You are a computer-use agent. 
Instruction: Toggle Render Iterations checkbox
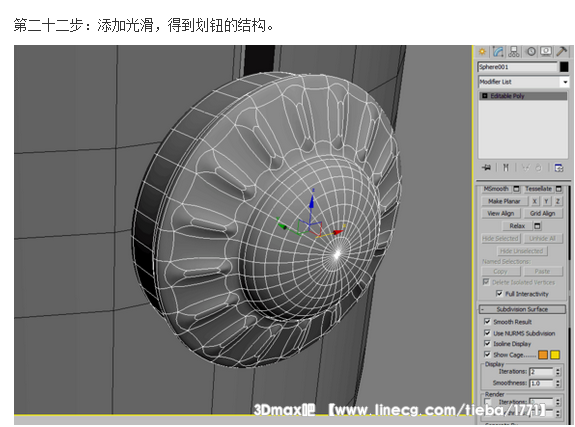[487, 402]
